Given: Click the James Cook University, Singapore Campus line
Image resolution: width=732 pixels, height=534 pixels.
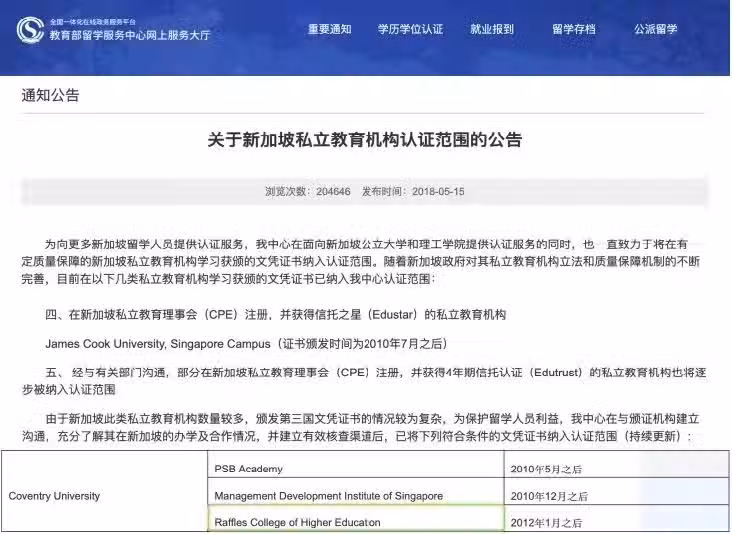Looking at the screenshot, I should coord(246,344).
